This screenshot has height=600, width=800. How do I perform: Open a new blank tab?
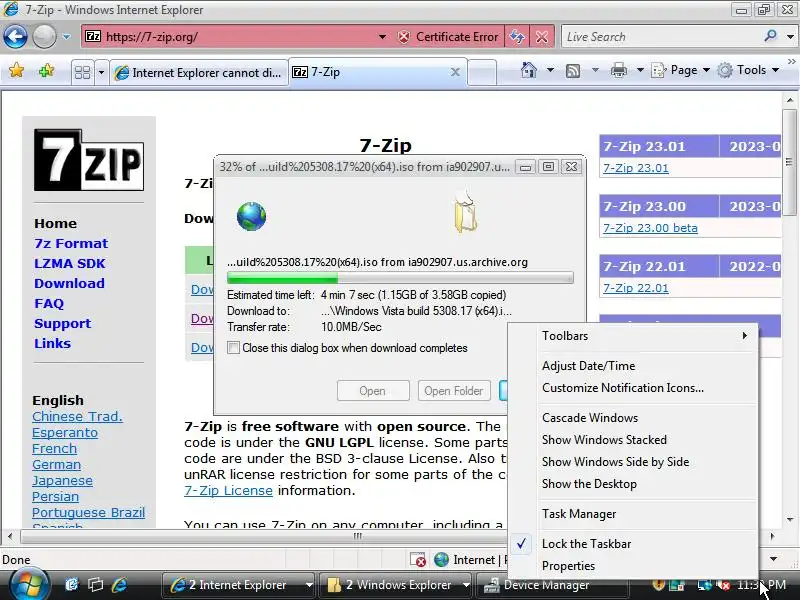click(482, 72)
